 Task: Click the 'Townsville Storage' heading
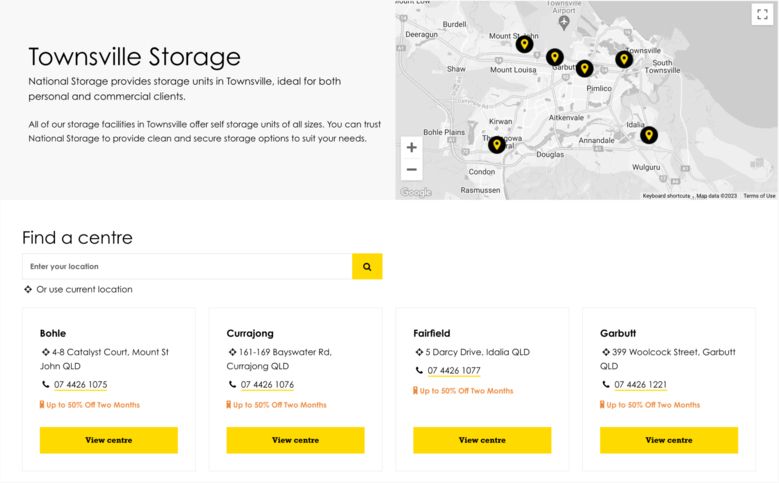pos(135,57)
